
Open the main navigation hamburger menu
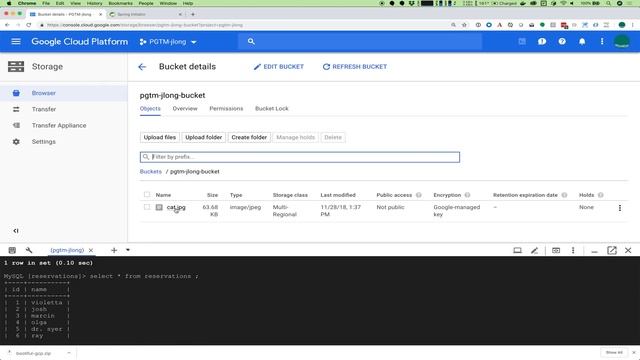(x=16, y=42)
